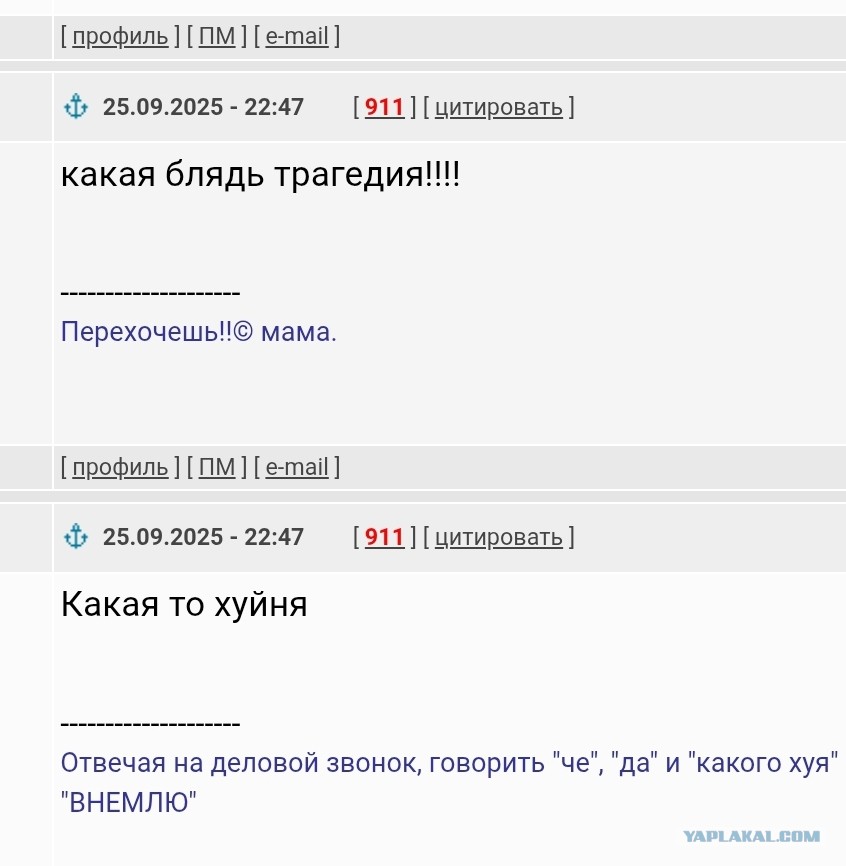Image resolution: width=846 pixels, height=866 pixels.
Task: Open the YAPLAKAL.COM watermark logo
Action: [x=752, y=836]
